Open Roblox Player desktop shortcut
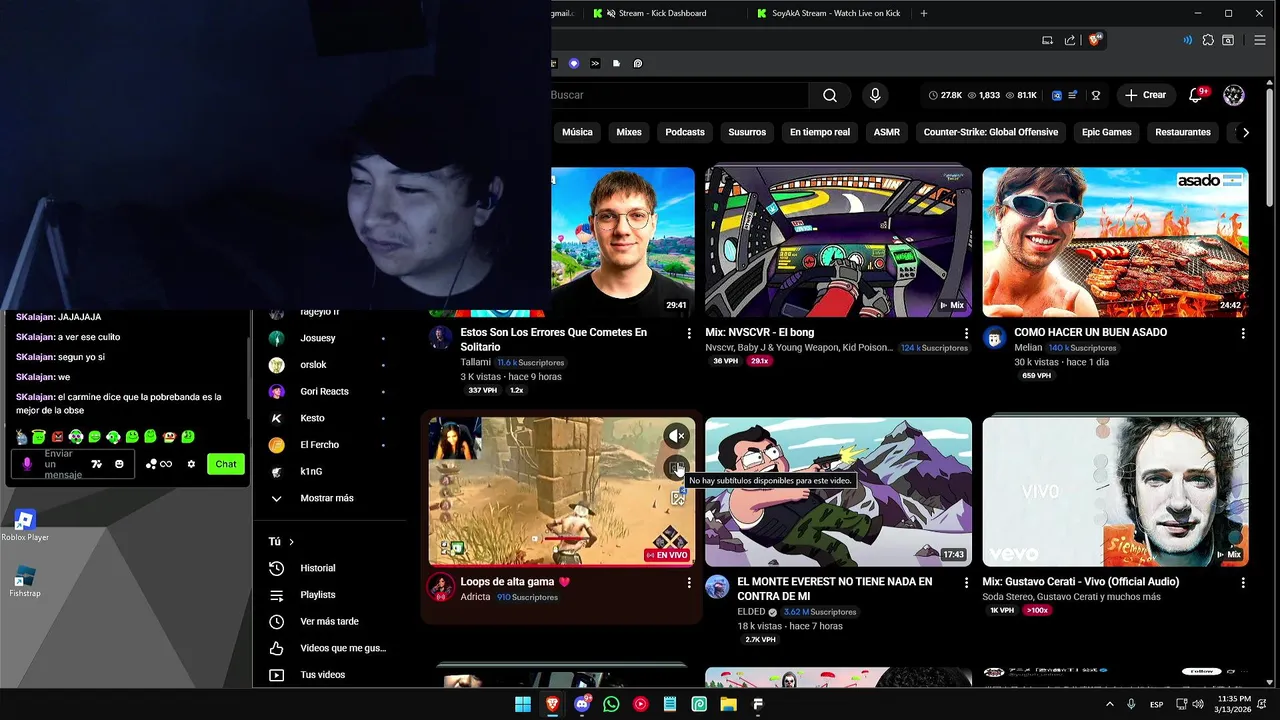Viewport: 1280px width, 720px height. coord(24,525)
